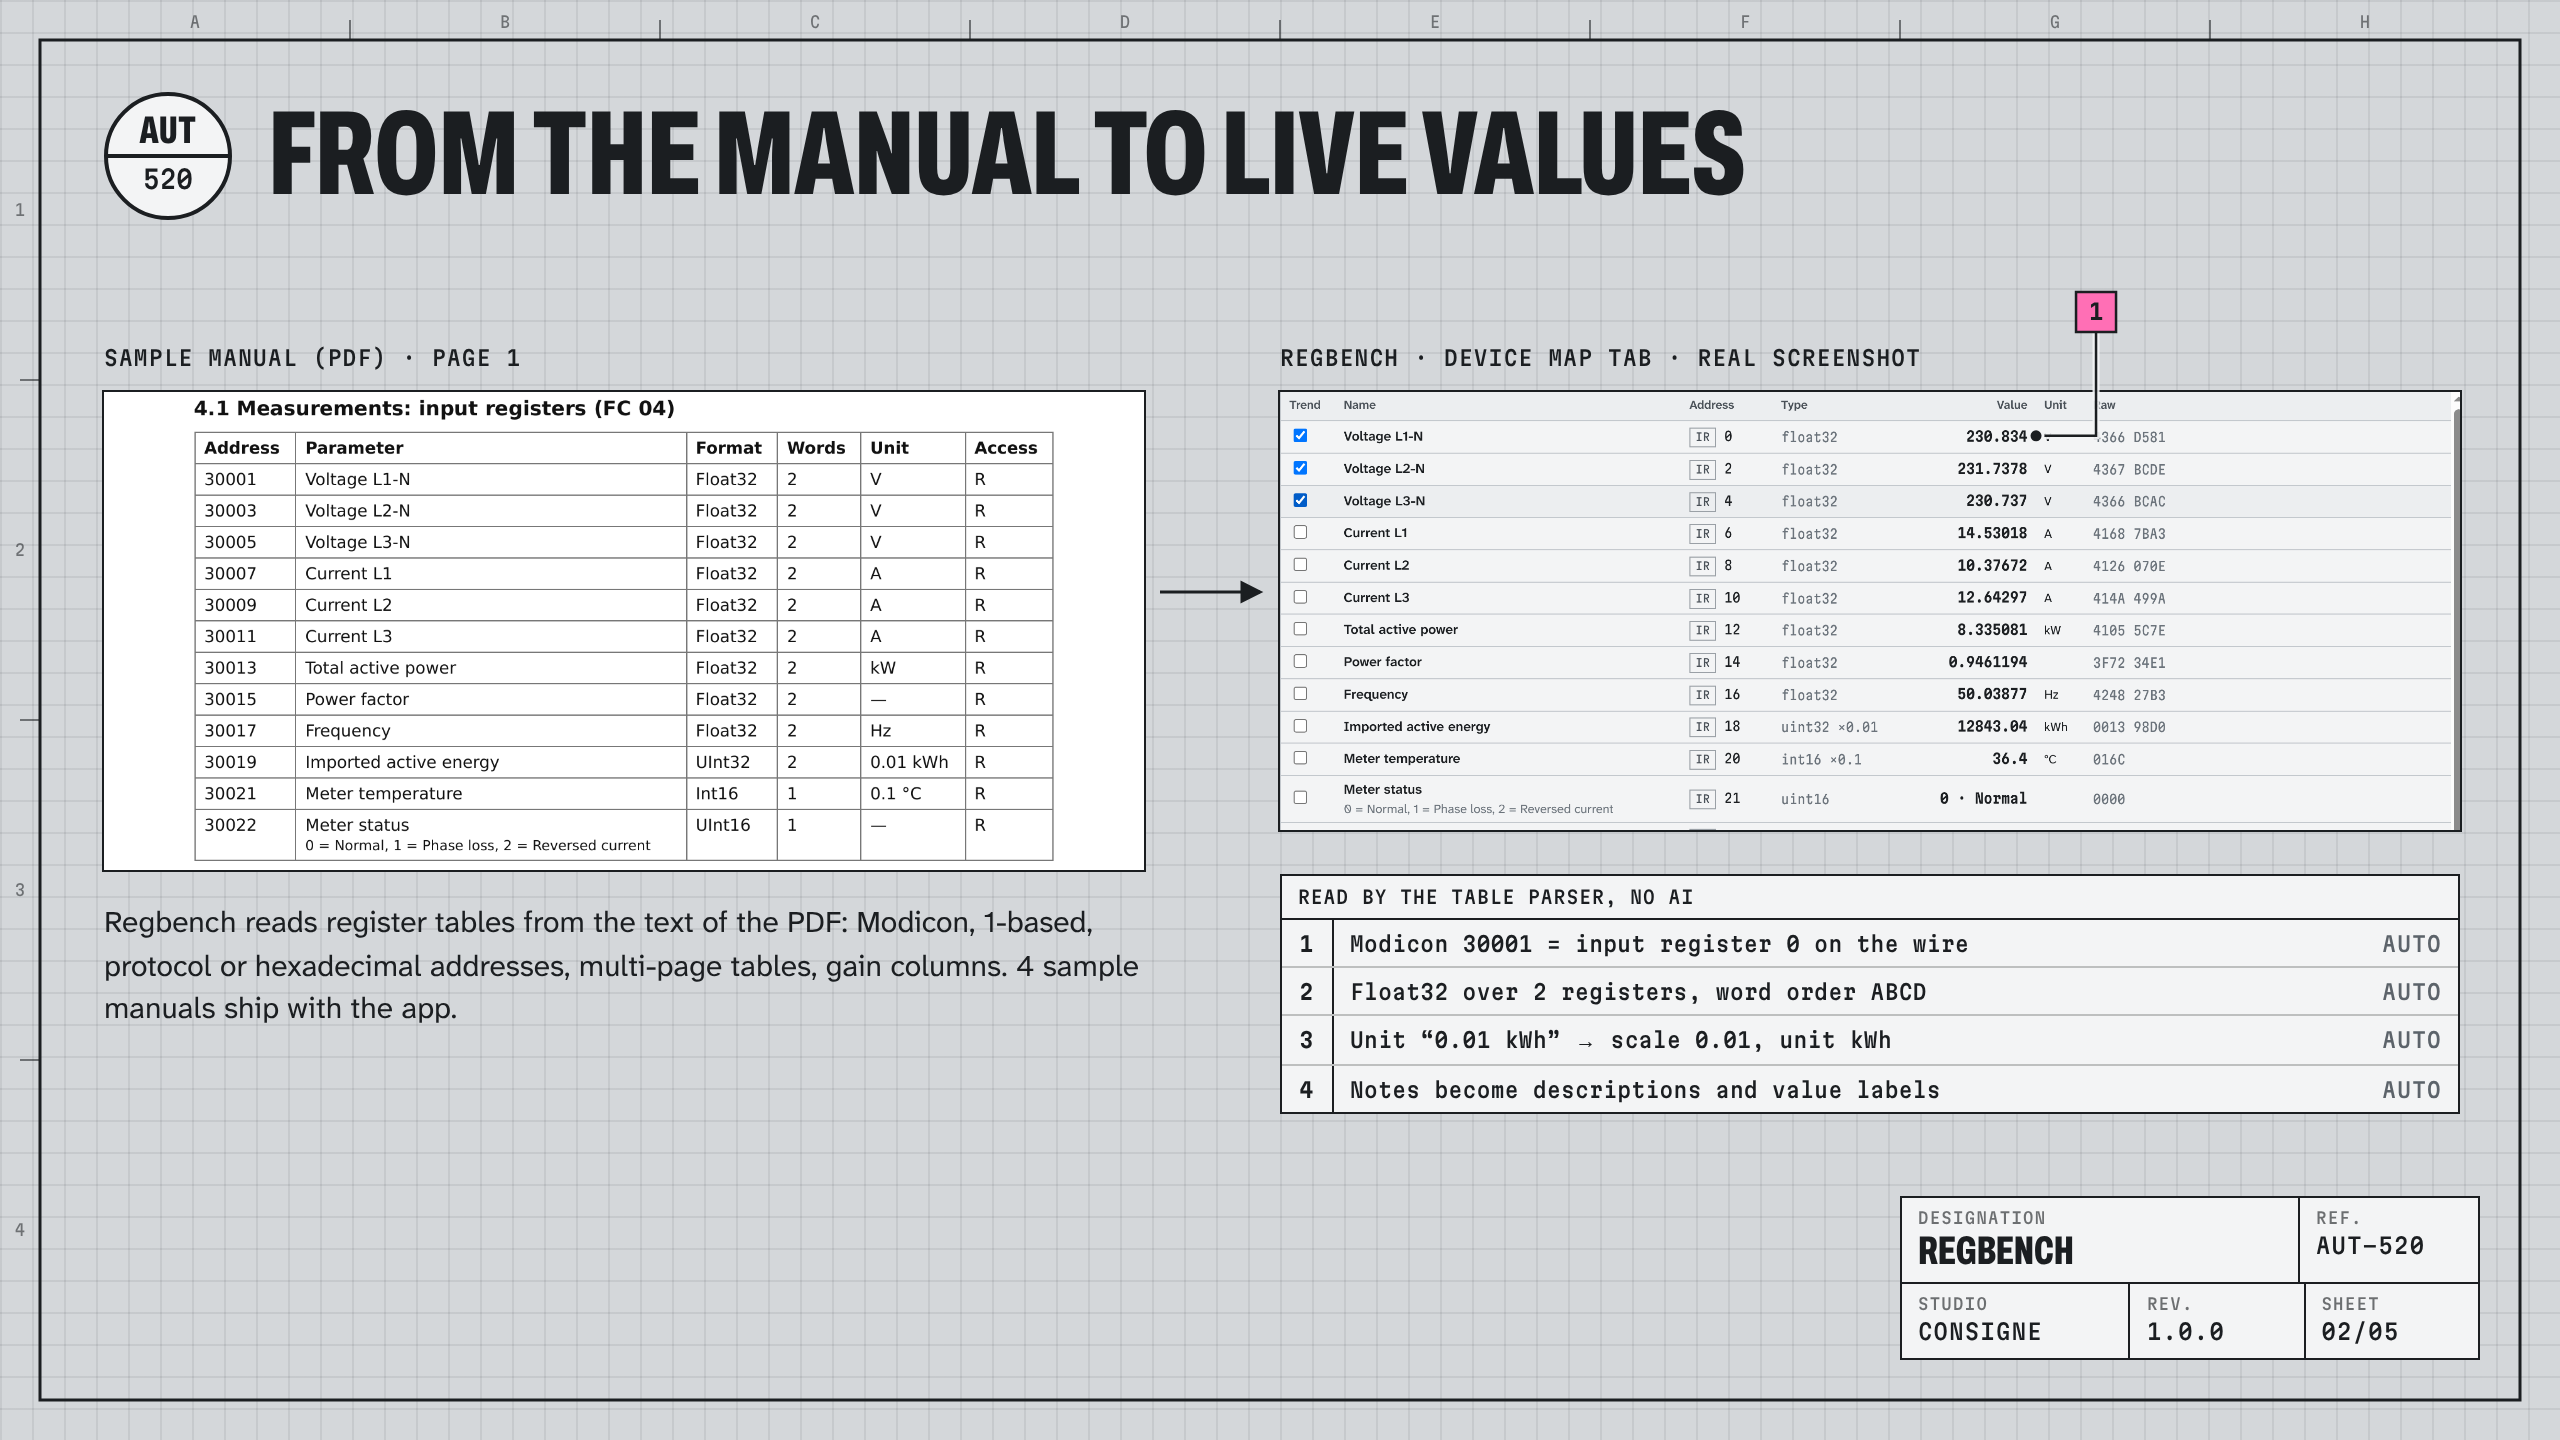
Task: Click the device map Unit column header
Action: coord(2055,405)
